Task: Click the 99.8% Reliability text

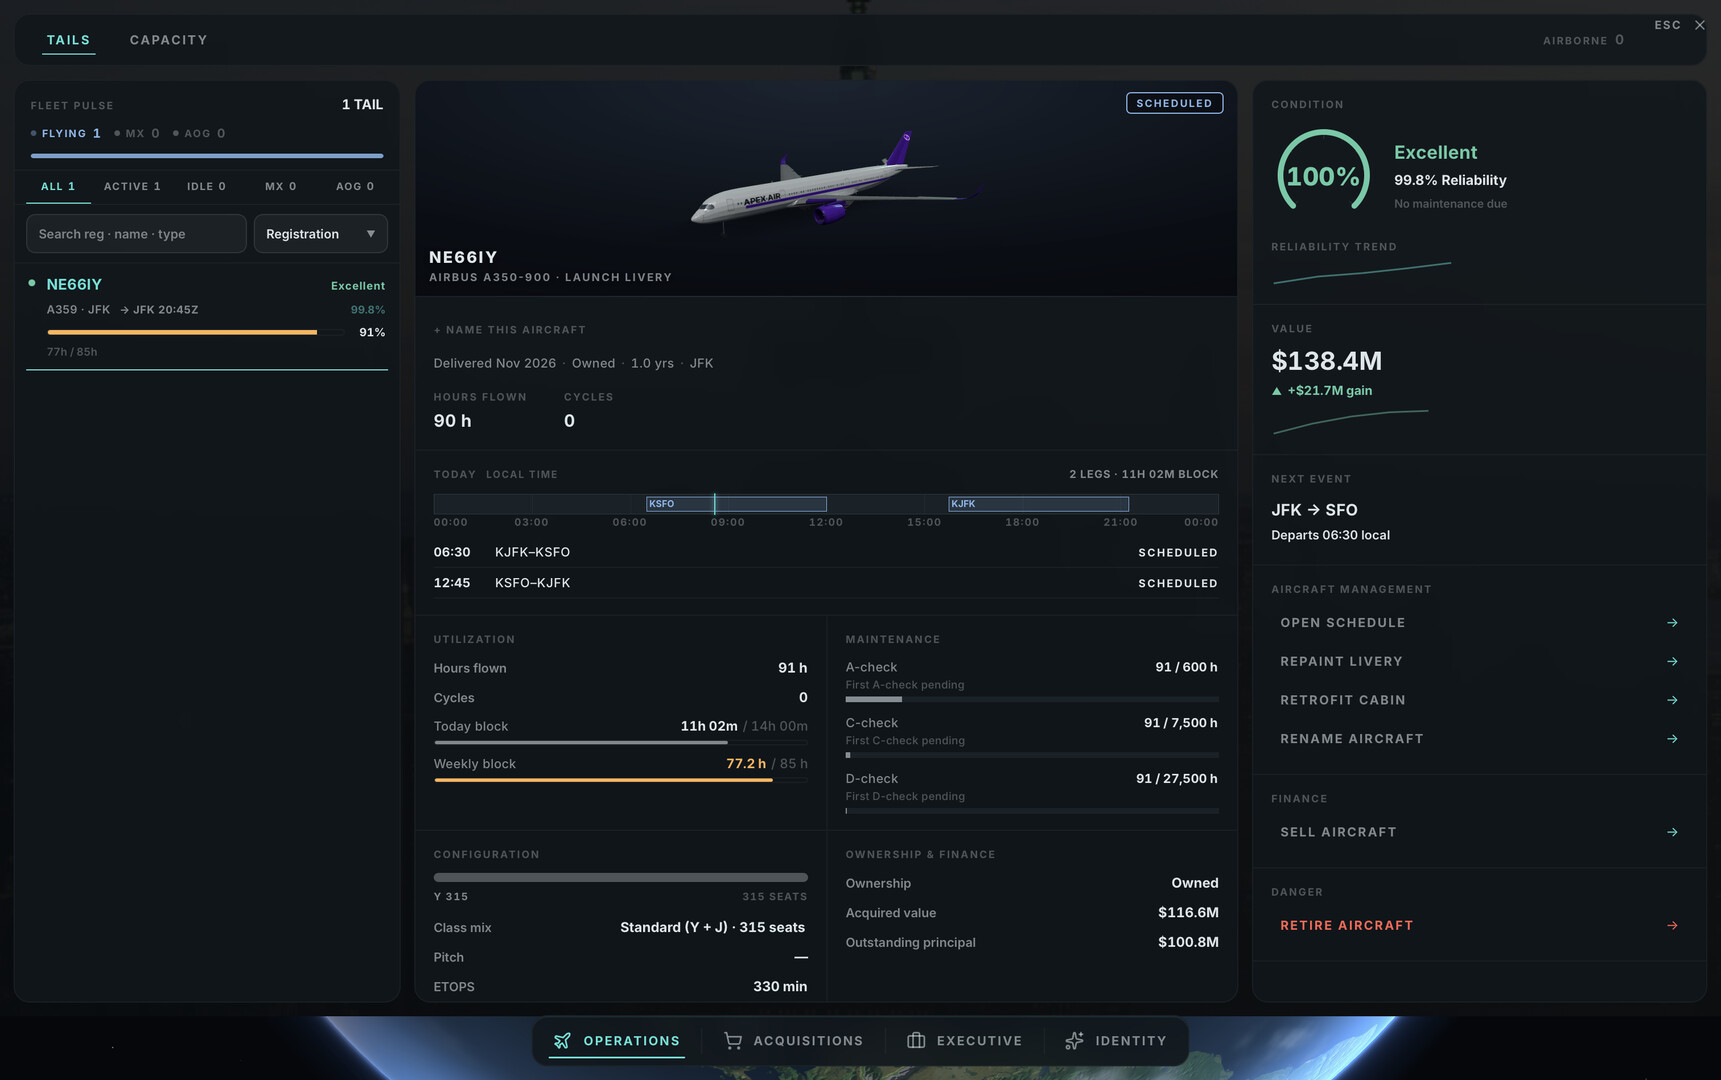Action: [x=1450, y=180]
